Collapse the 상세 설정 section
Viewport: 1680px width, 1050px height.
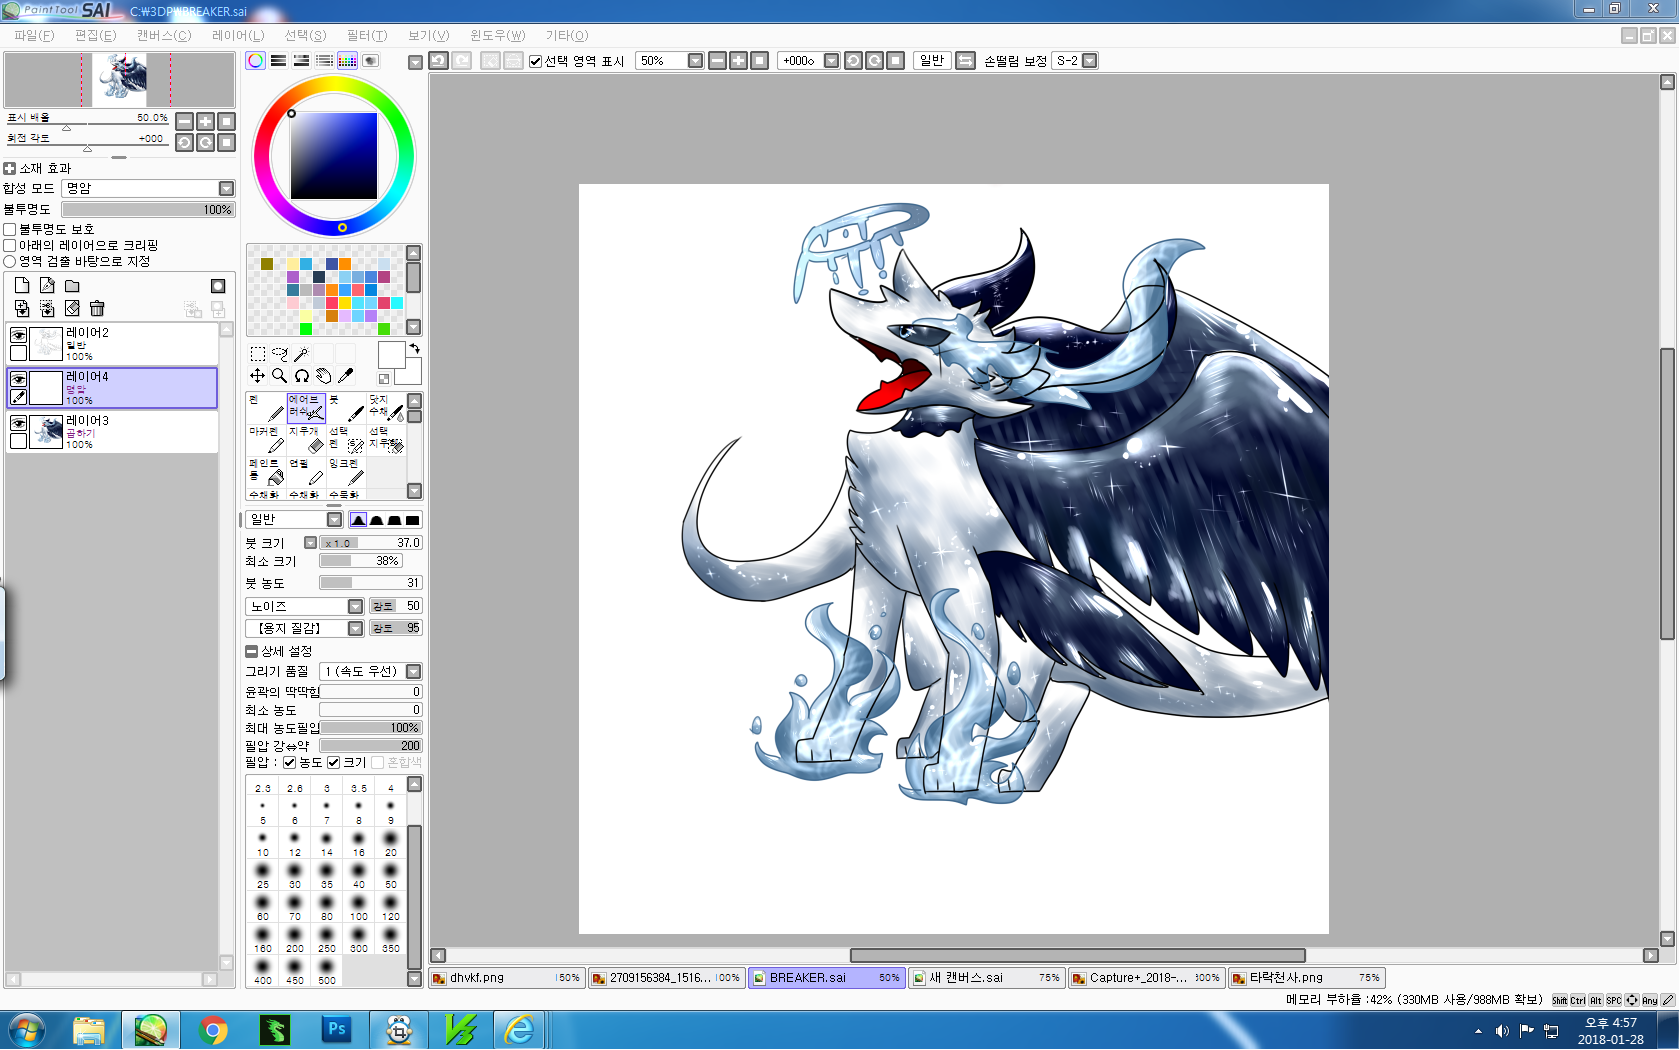coord(252,652)
